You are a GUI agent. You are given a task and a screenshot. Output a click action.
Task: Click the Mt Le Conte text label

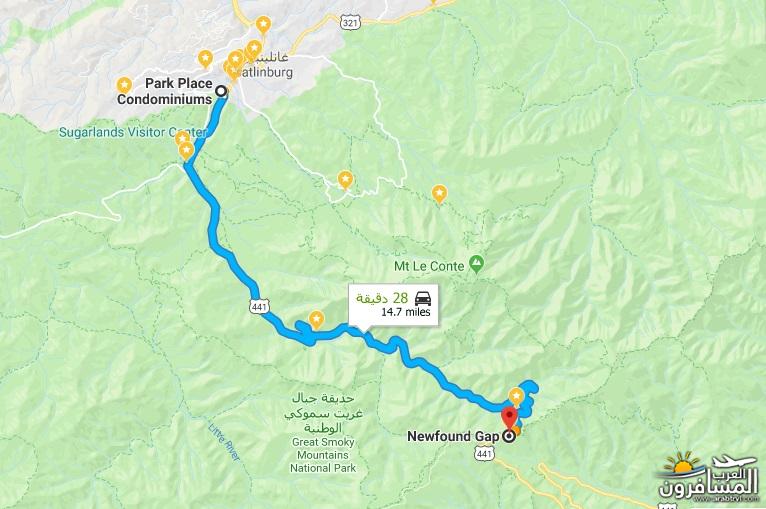click(429, 266)
